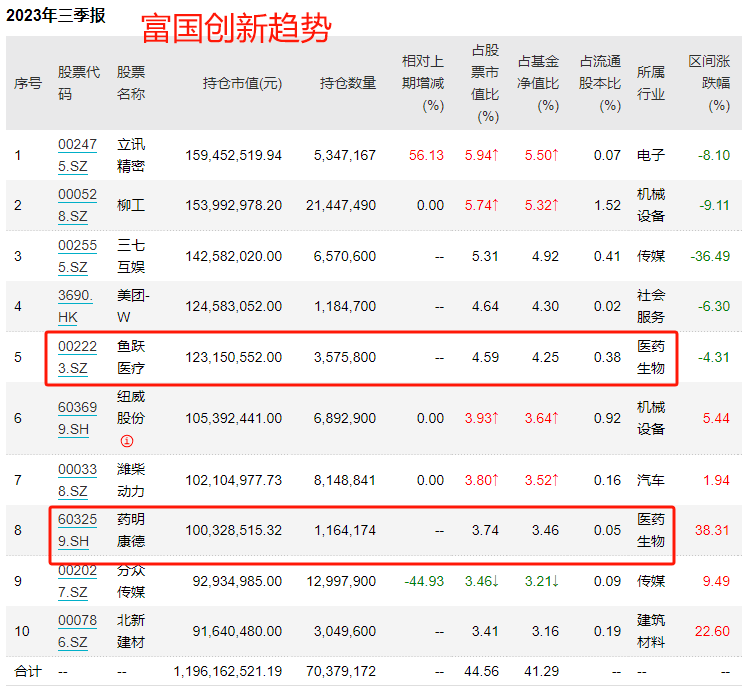Open stock code link 002223.SZ
The image size is (742, 688).
tap(78, 357)
